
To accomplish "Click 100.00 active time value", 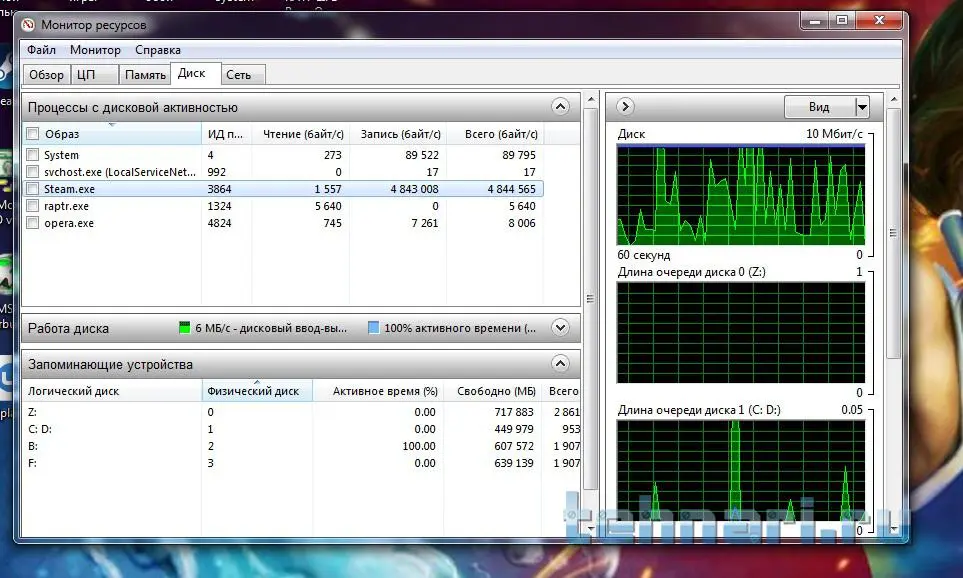I will [419, 446].
